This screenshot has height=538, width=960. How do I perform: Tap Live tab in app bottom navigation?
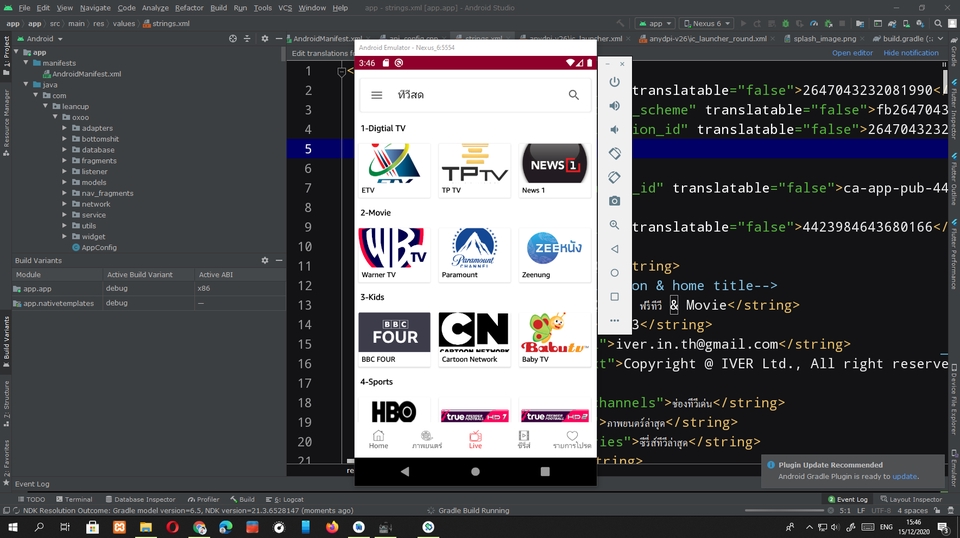tap(475, 439)
